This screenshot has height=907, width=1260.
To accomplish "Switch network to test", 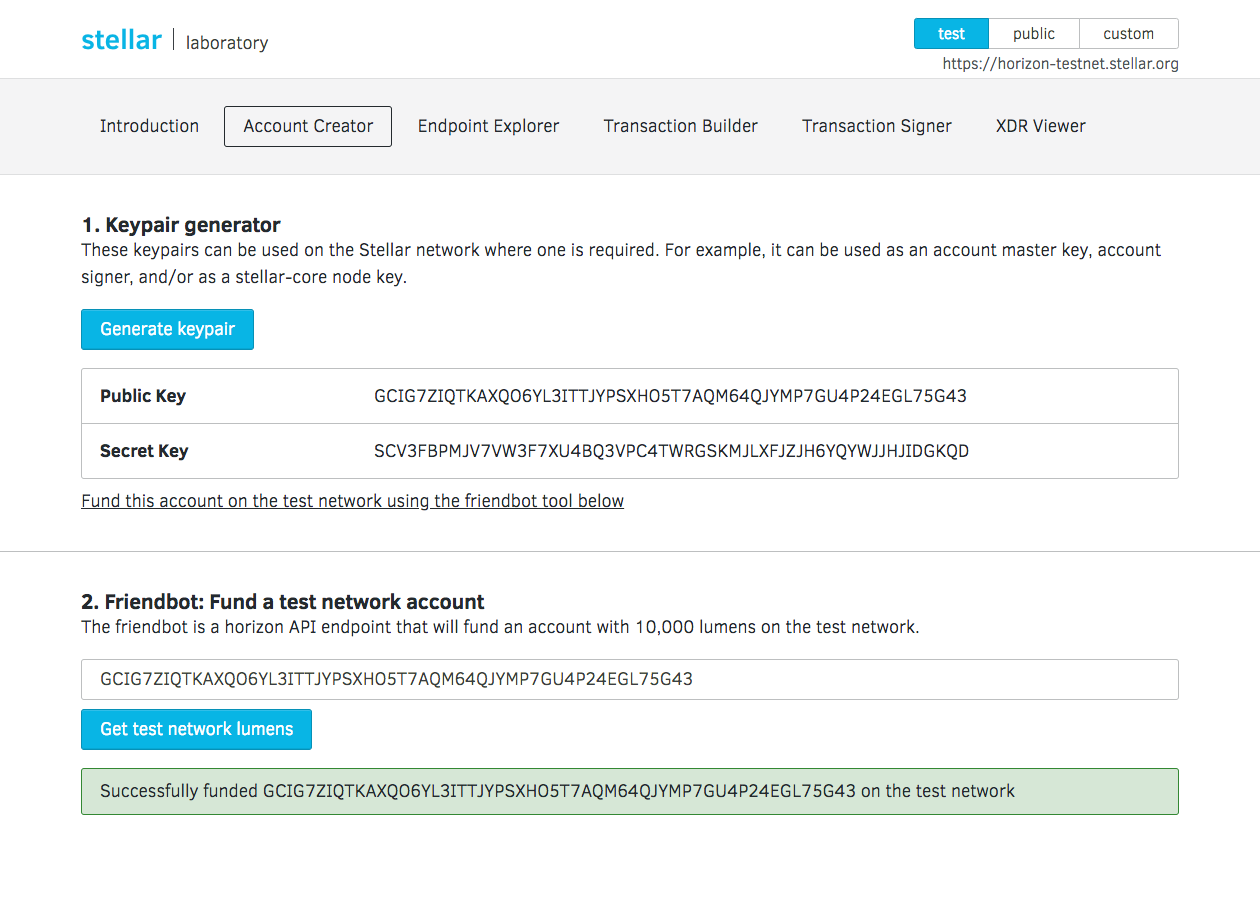I will tap(951, 34).
